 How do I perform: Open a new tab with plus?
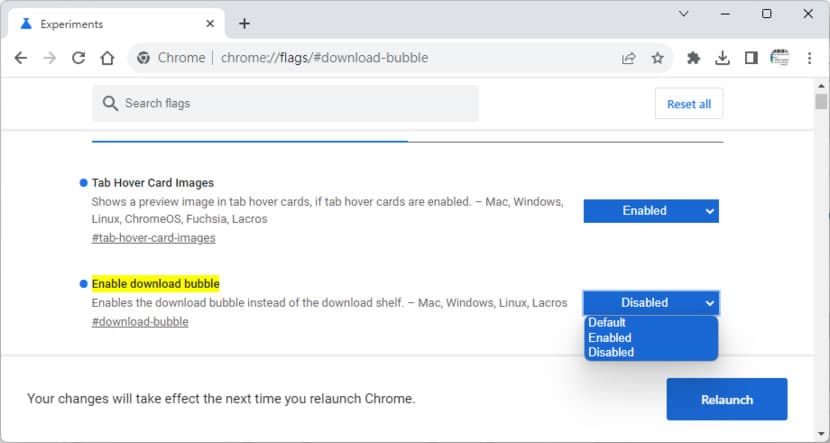pyautogui.click(x=244, y=24)
